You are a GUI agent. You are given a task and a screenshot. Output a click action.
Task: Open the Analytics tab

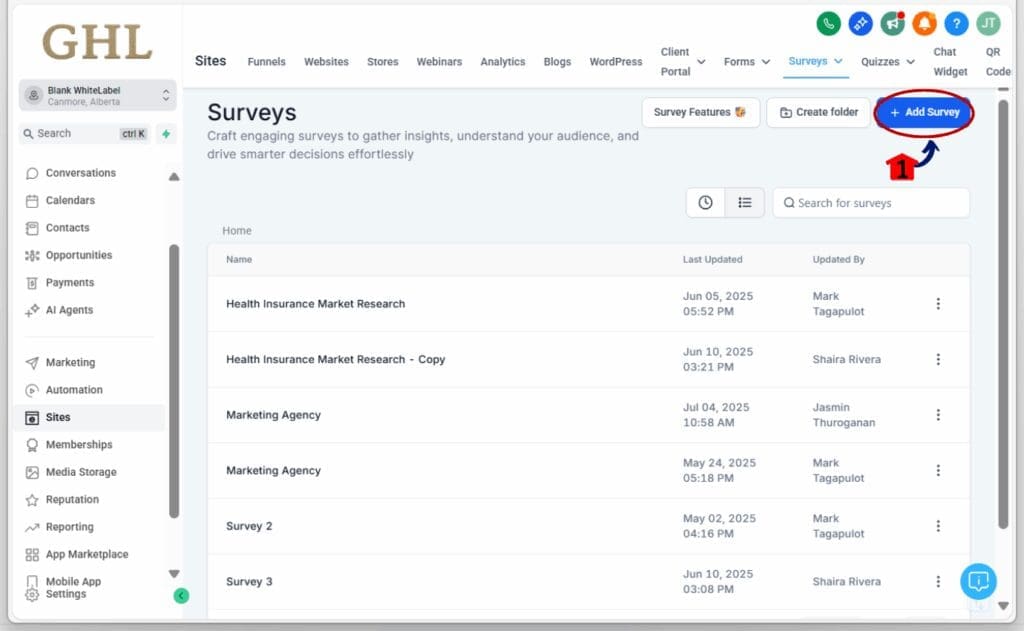[x=502, y=61]
